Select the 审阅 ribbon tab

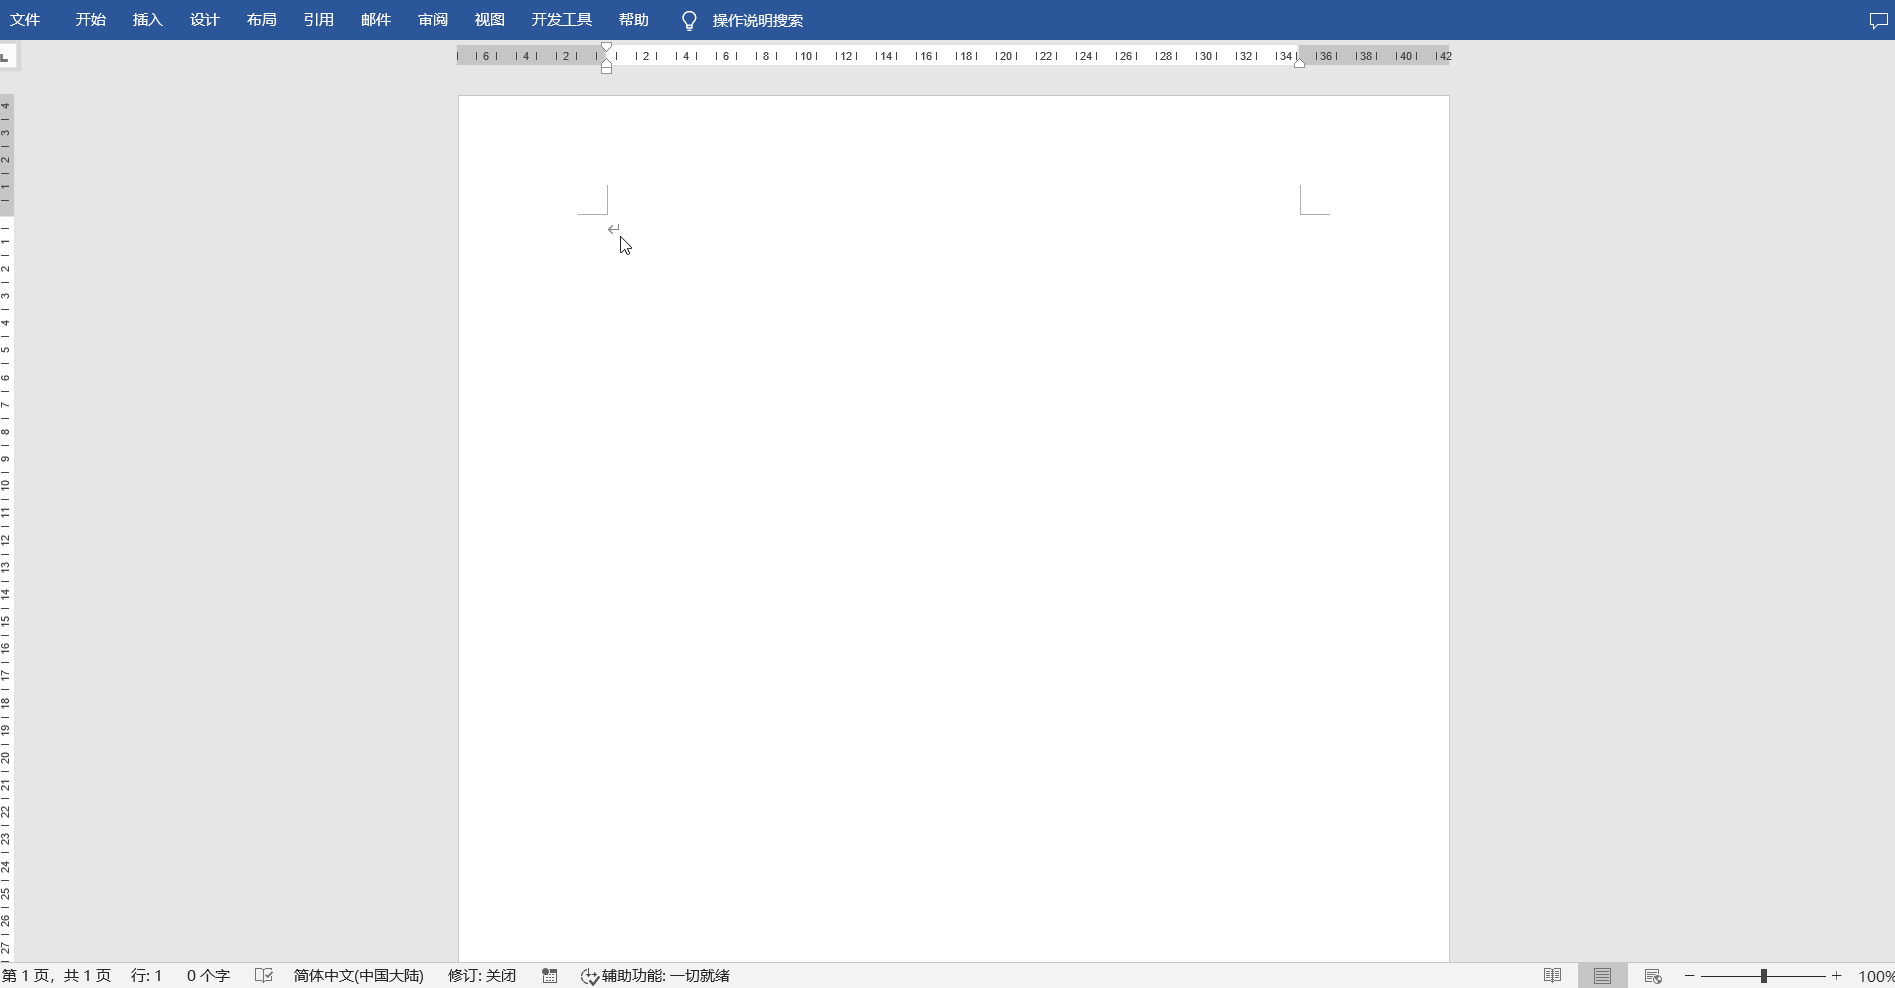(x=432, y=20)
